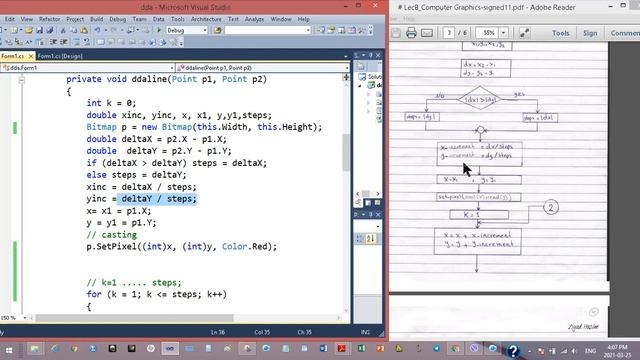Screen dimensions: 640x360
Task: Open the Refactor menu
Action: point(49,19)
